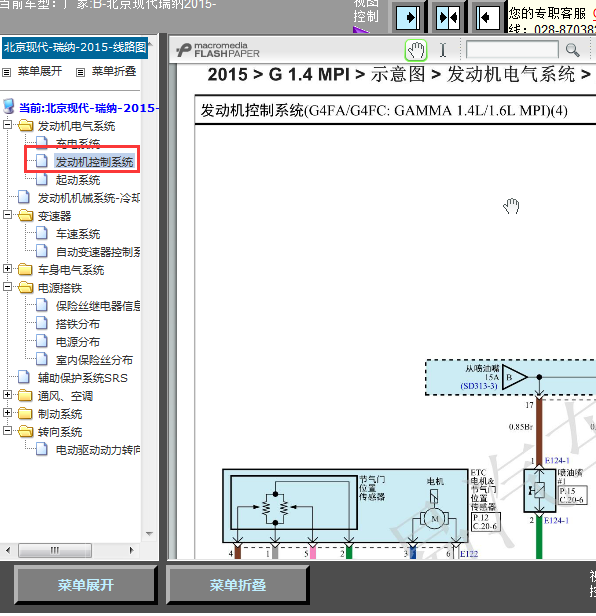596x616 pixels.
Task: Expand the 制动系统 folder
Action: click(x=7, y=412)
